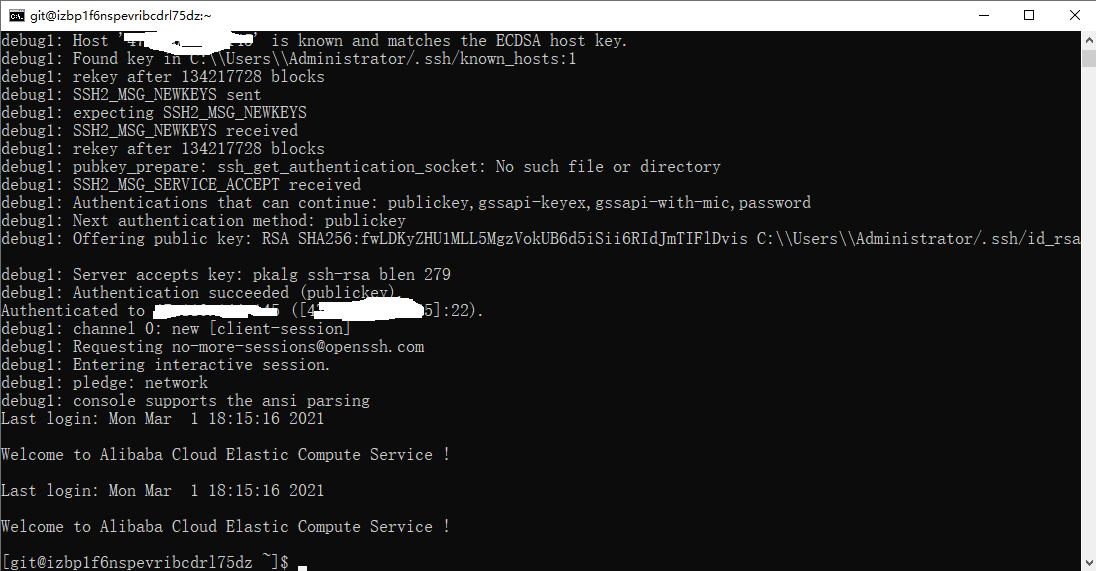Place cursor at the shell prompt after the $ sign
This screenshot has height=571, width=1096.
point(302,563)
